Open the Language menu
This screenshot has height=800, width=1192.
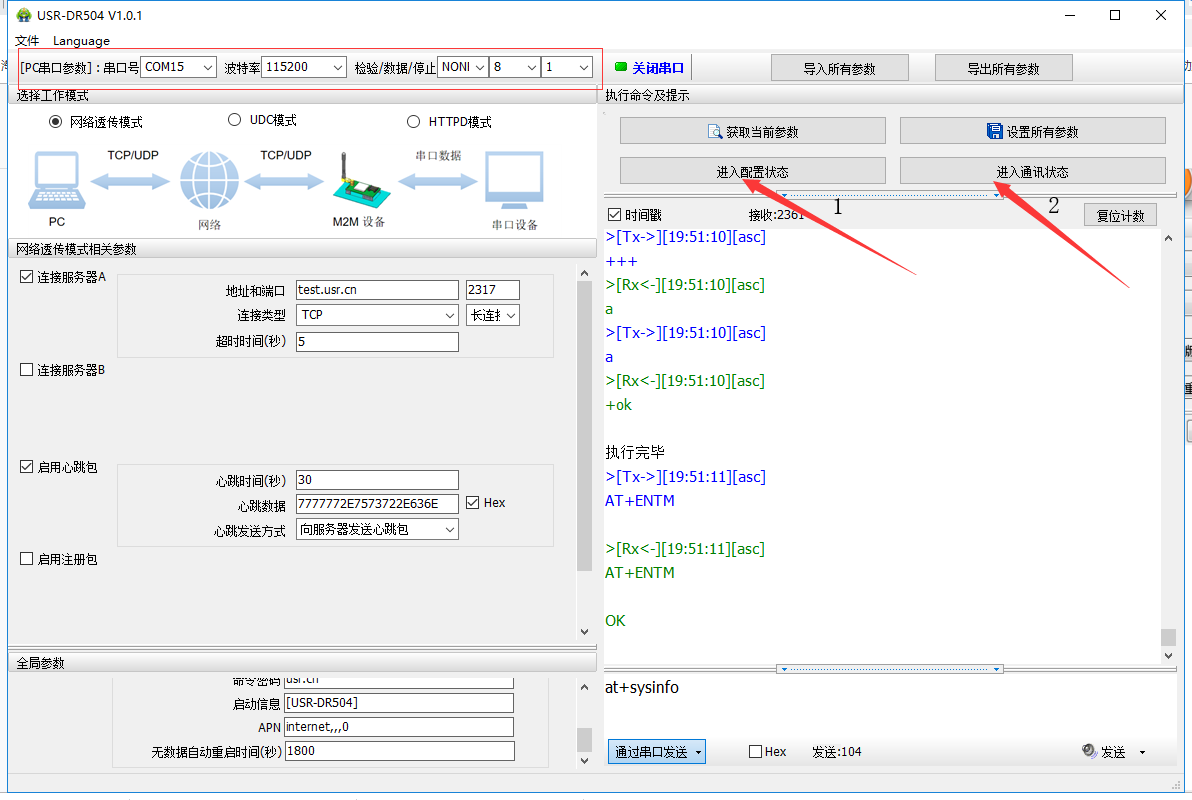(x=81, y=41)
